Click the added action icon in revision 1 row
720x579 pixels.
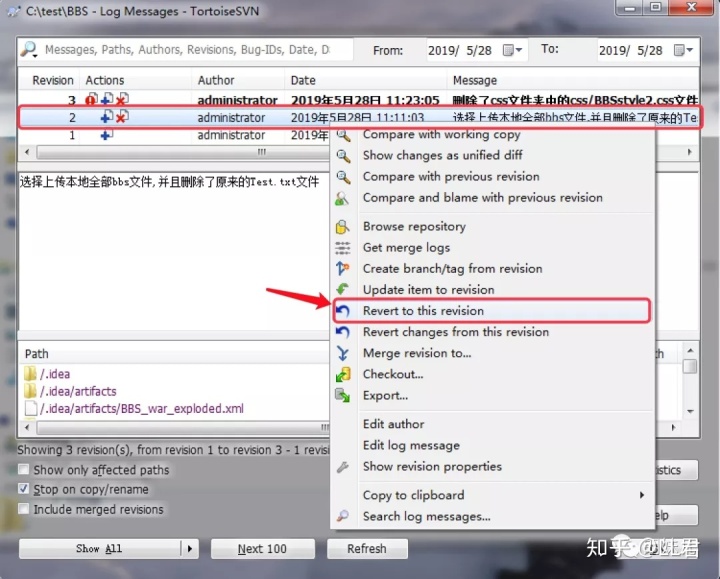[x=107, y=135]
